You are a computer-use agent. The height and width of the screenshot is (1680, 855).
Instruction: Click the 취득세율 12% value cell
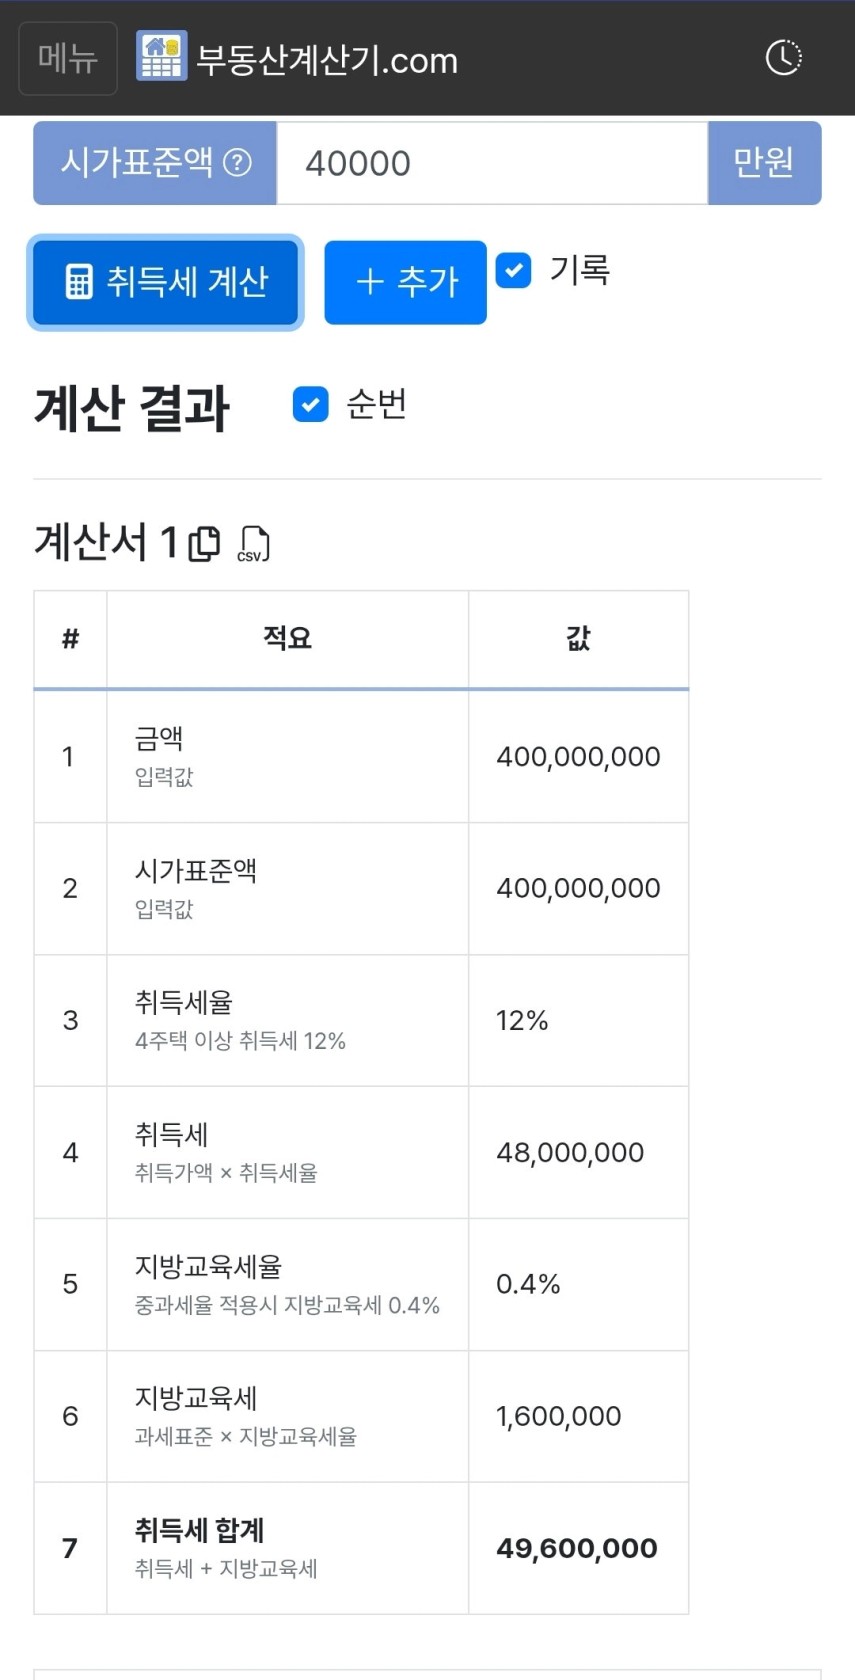(522, 1020)
